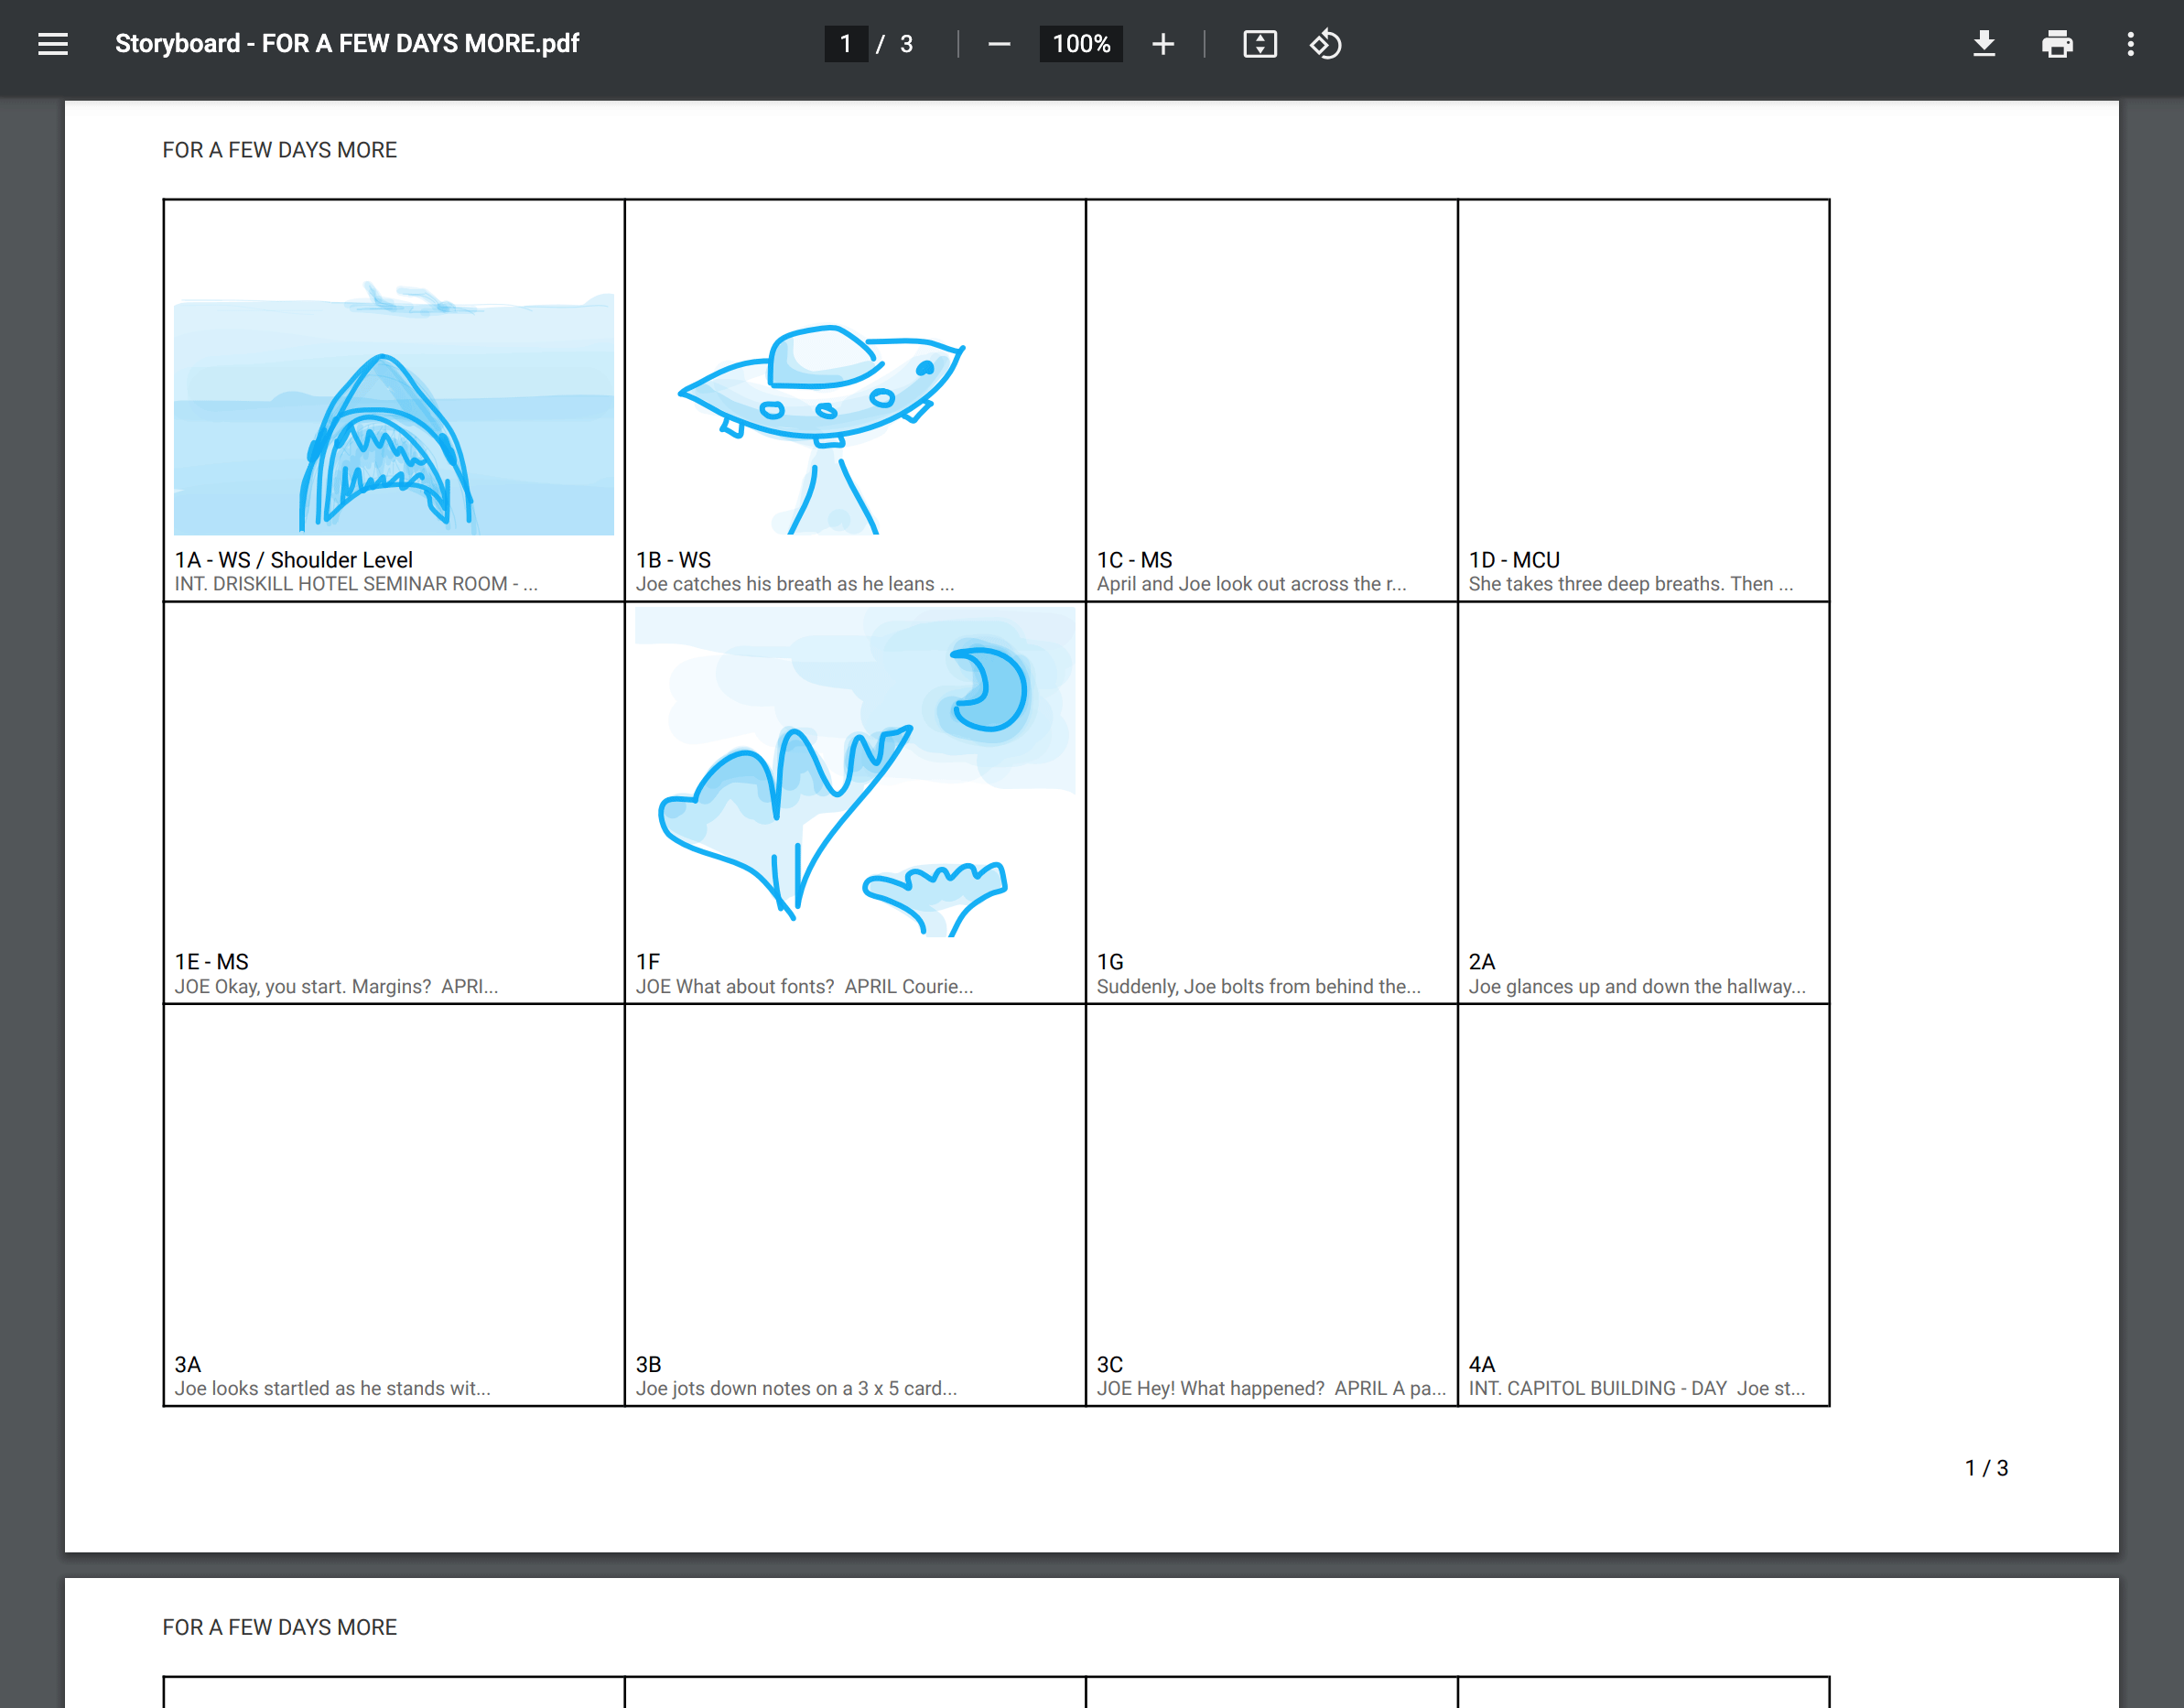Click the '1G' shot label
This screenshot has height=1708, width=2184.
click(1110, 962)
